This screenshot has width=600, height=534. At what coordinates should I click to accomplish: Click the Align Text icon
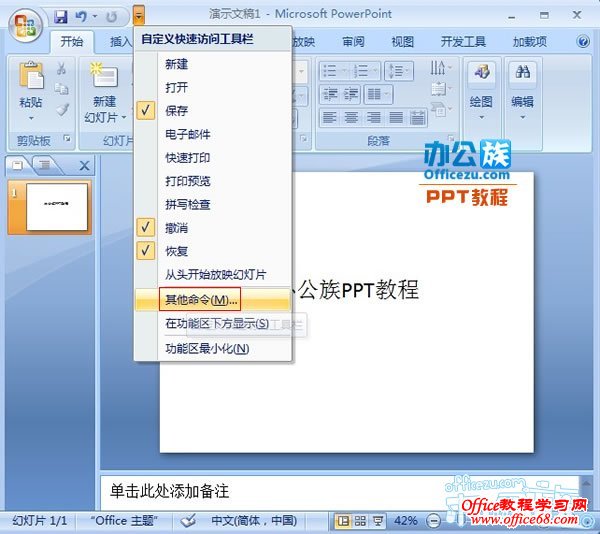(438, 89)
